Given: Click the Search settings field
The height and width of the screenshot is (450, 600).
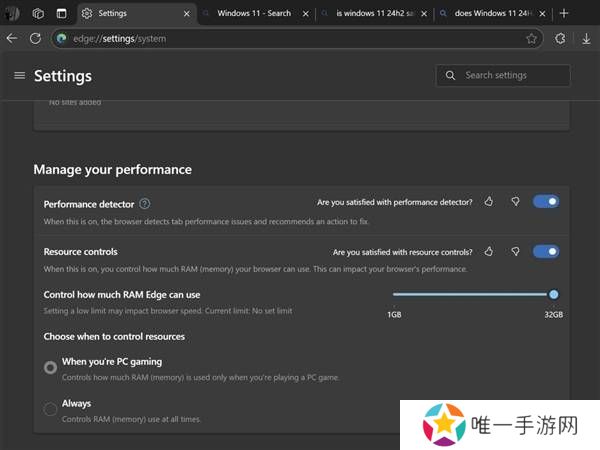Looking at the screenshot, I should (503, 75).
